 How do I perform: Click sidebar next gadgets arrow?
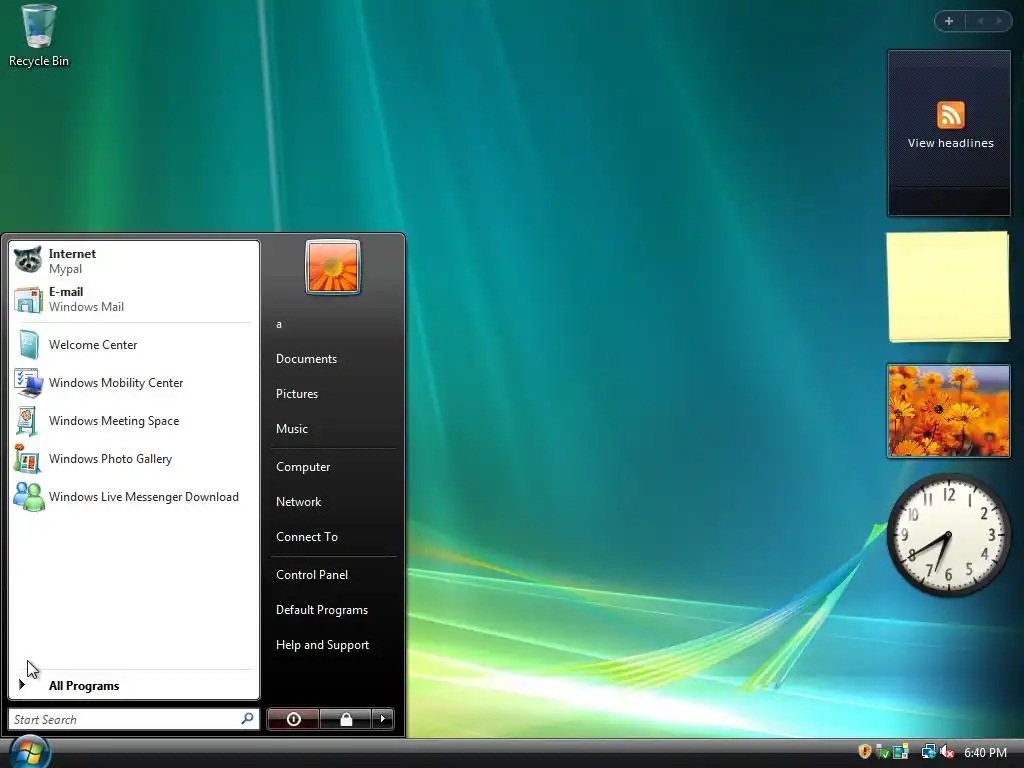coord(1000,21)
